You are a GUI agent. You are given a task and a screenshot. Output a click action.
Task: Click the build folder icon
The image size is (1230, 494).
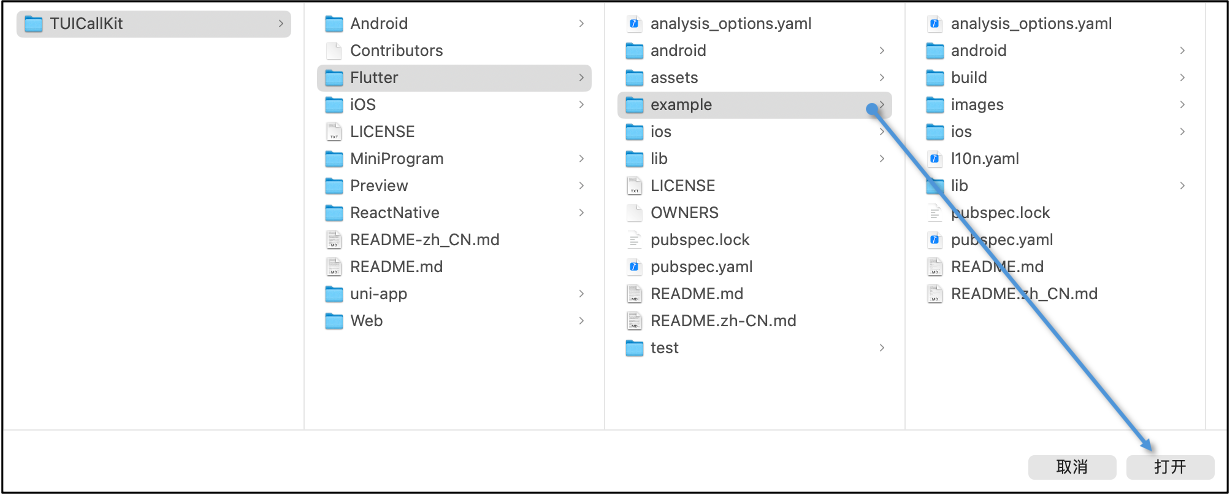click(935, 78)
